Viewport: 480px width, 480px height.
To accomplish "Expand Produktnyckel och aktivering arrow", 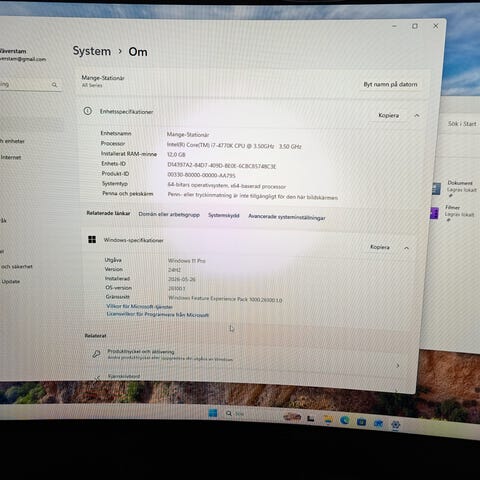I will pos(398,366).
